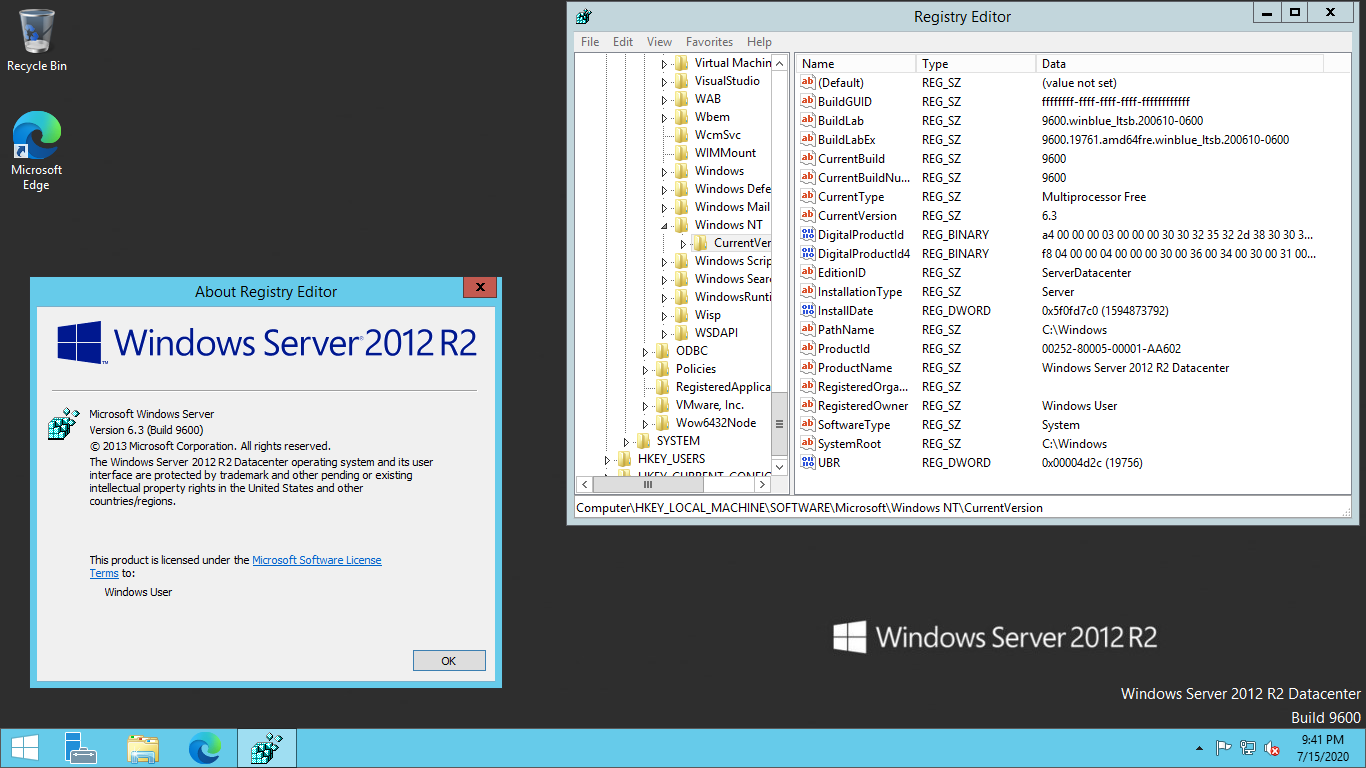Select the RegisteredApplications tree item

click(x=722, y=387)
